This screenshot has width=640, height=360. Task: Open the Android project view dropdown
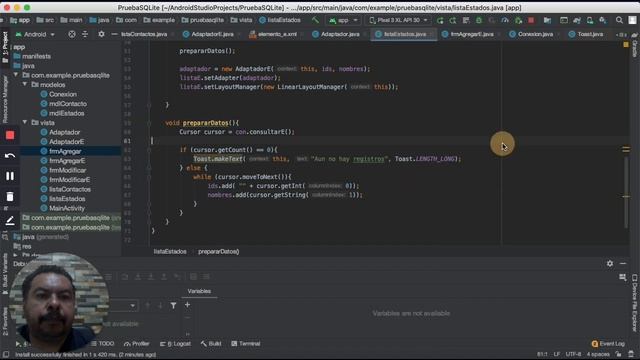[35, 34]
